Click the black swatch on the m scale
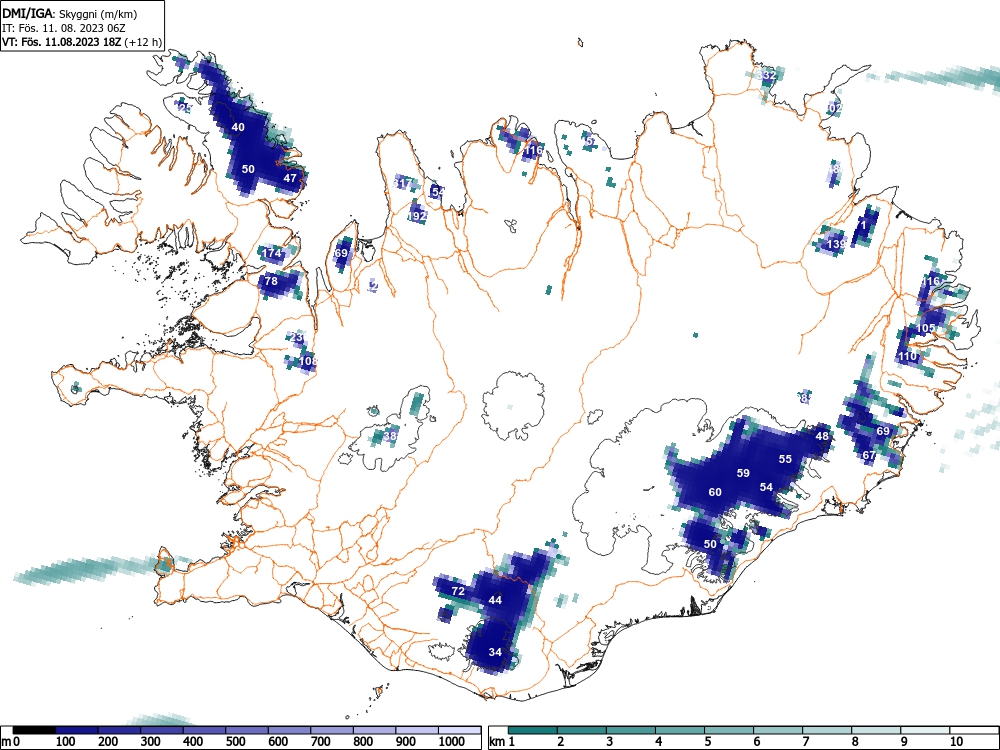 point(34,730)
